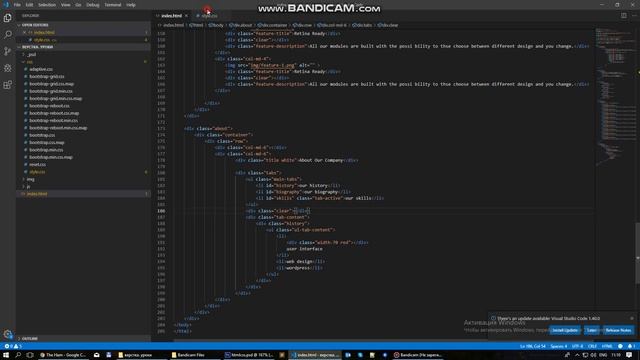This screenshot has width=640, height=360.
Task: Open the editor more actions ellipsis
Action: click(x=634, y=16)
